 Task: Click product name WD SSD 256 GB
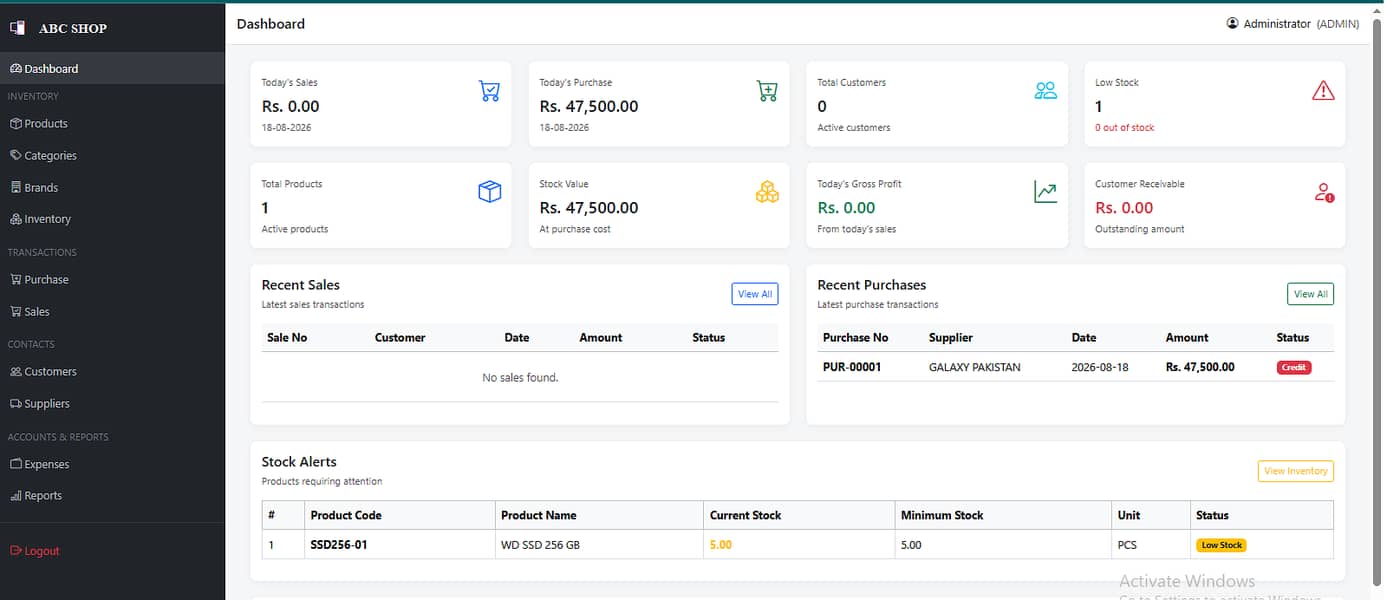(539, 545)
